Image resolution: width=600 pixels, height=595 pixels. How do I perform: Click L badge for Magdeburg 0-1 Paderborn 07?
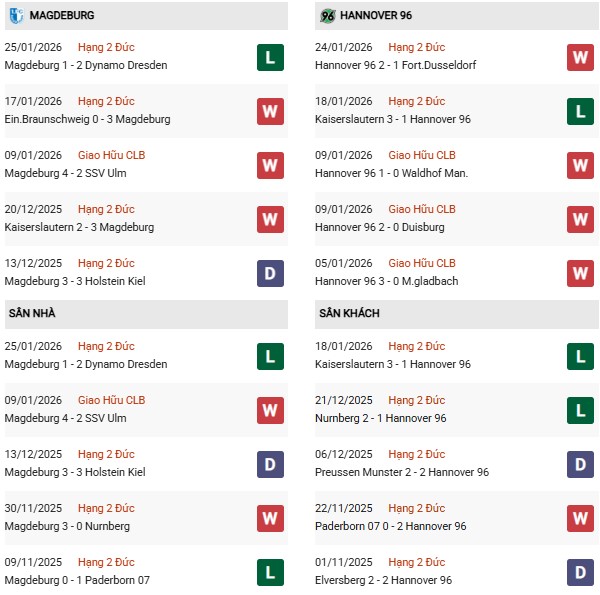270,572
